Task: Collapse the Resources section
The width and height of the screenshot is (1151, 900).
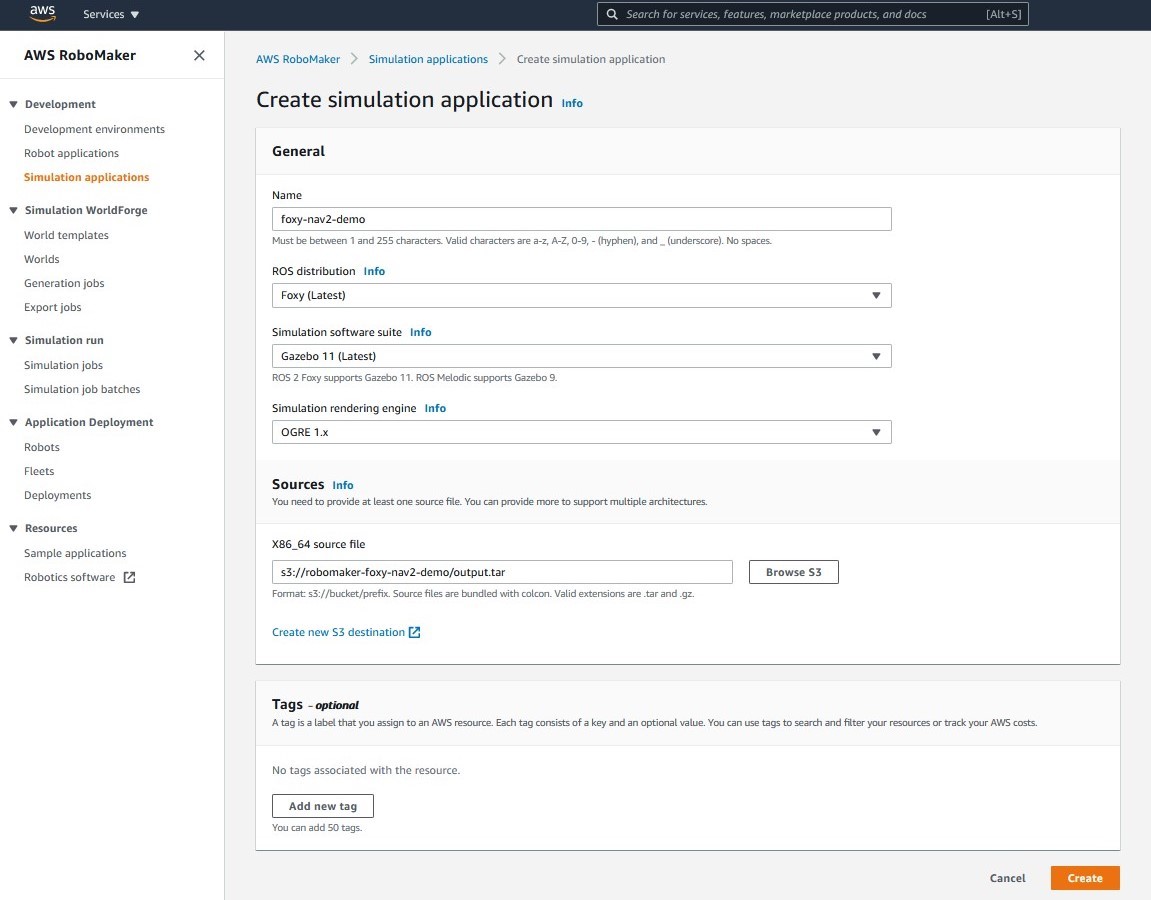Action: (x=13, y=528)
